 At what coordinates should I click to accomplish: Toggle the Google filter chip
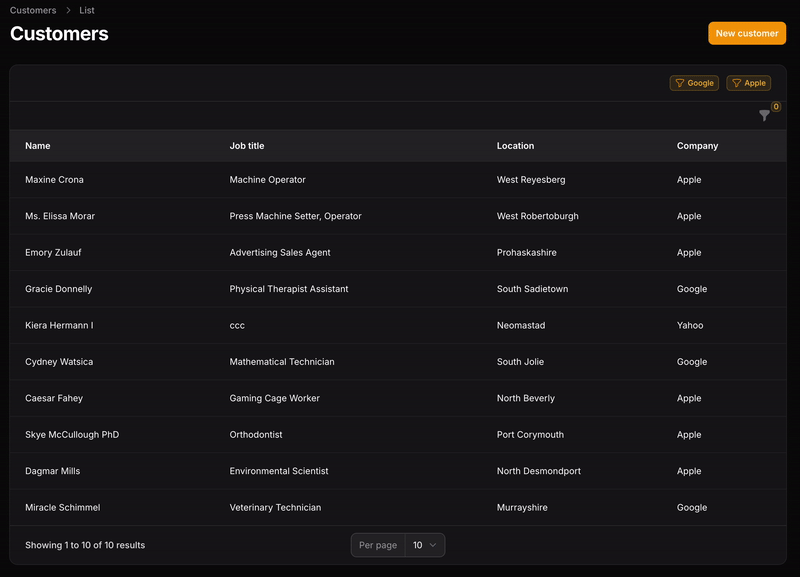[x=694, y=84]
